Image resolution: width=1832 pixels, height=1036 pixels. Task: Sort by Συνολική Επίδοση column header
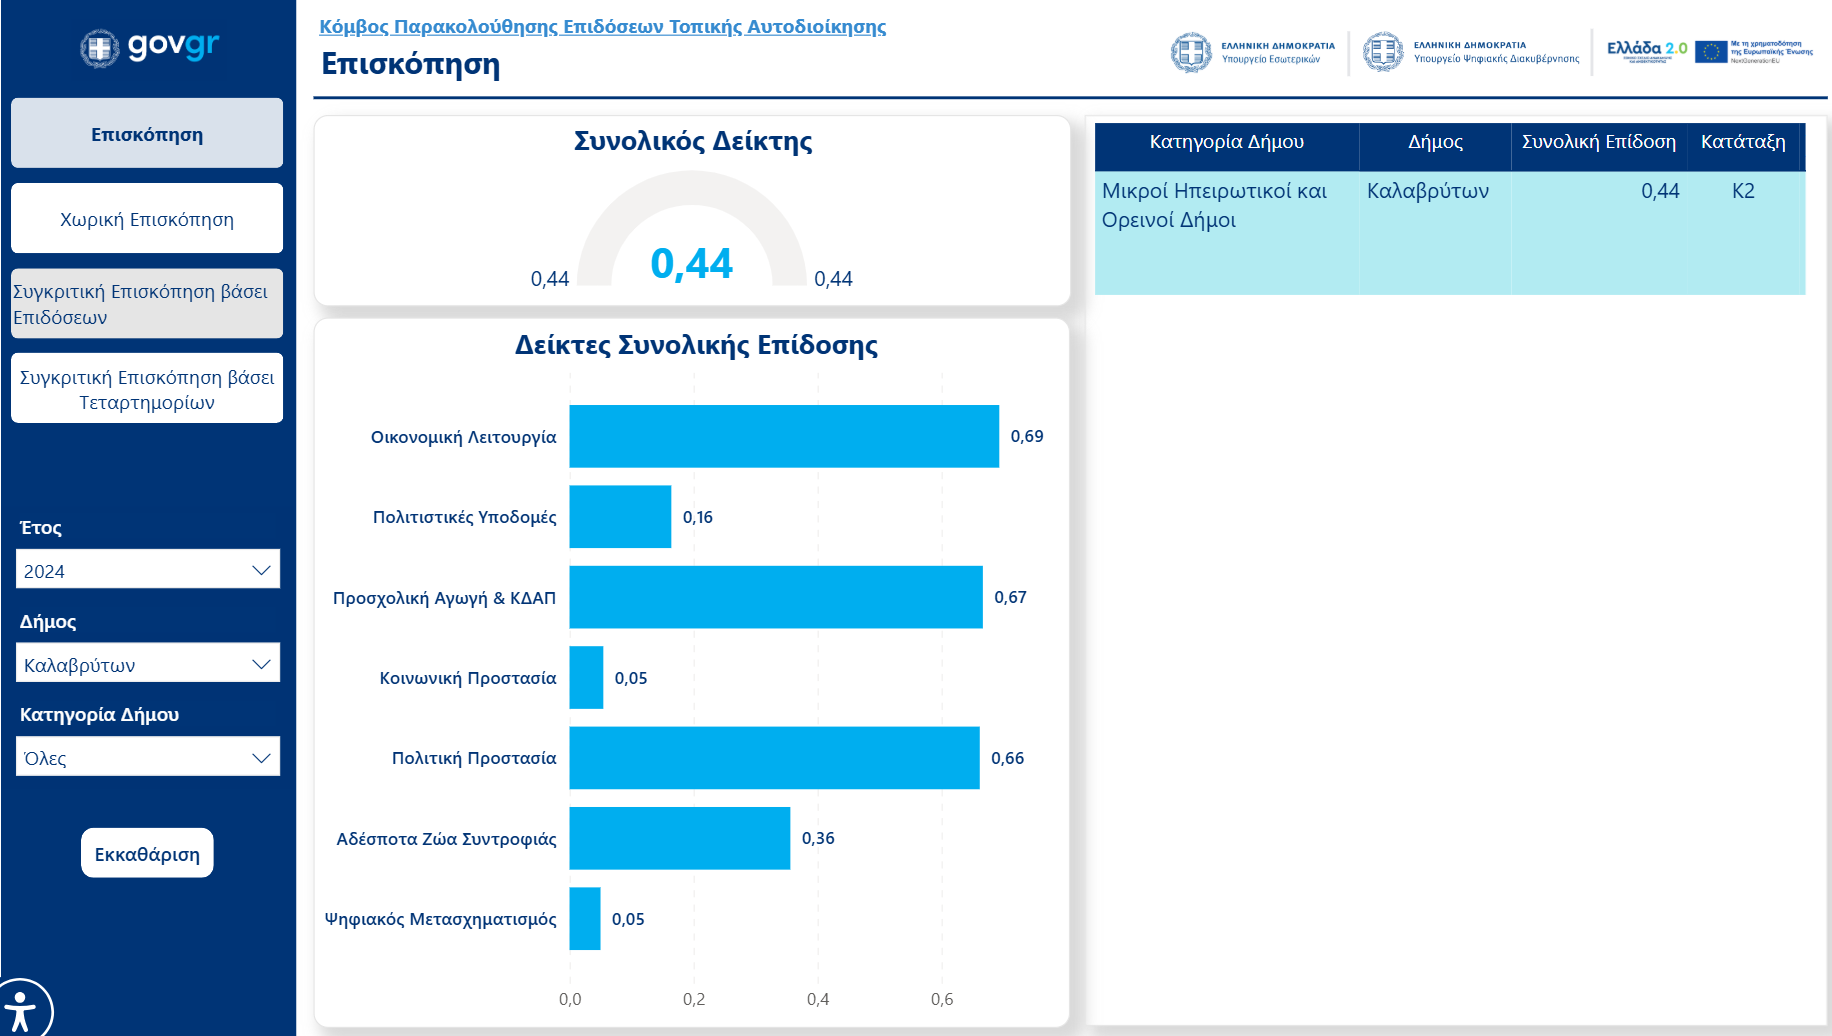coord(1598,142)
